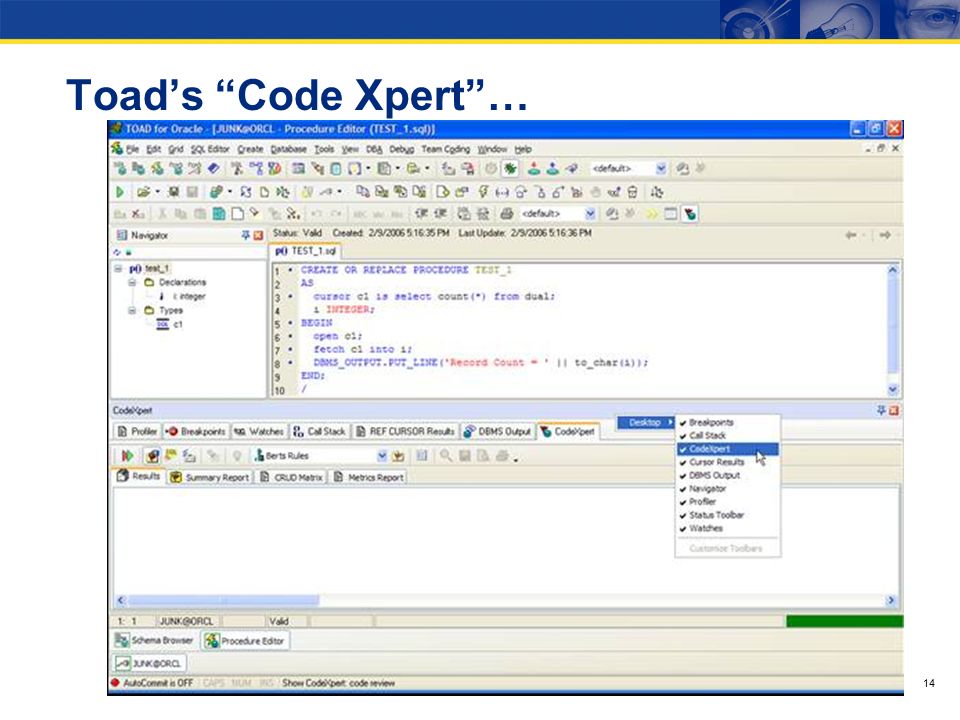This screenshot has width=960, height=720.
Task: Click the horizontal scrollbar thumb in Results pane
Action: pyautogui.click(x=223, y=600)
